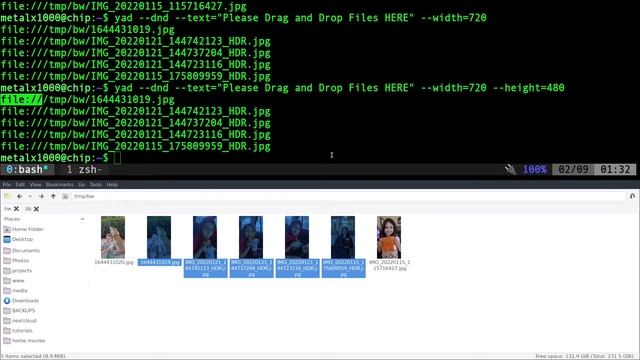The width and height of the screenshot is (640, 360).
Task: Open the File menu
Action: (7, 184)
